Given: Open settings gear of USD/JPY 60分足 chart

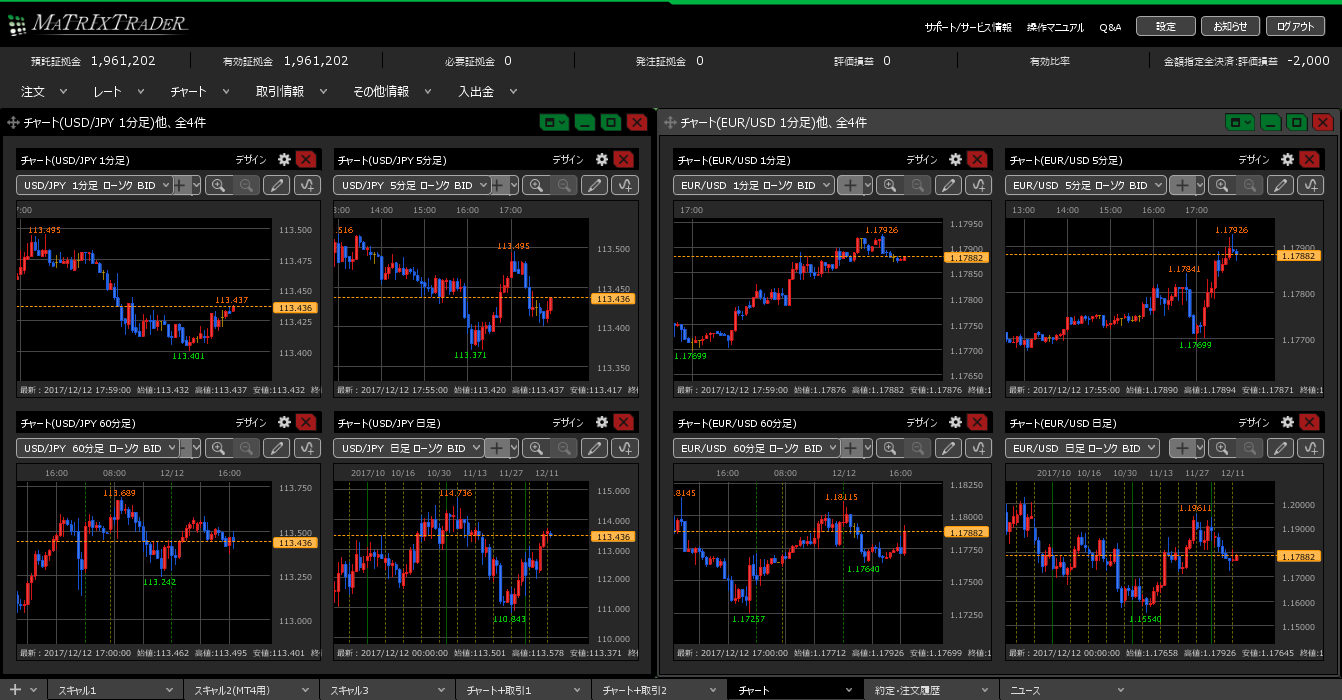Looking at the screenshot, I should coord(284,422).
